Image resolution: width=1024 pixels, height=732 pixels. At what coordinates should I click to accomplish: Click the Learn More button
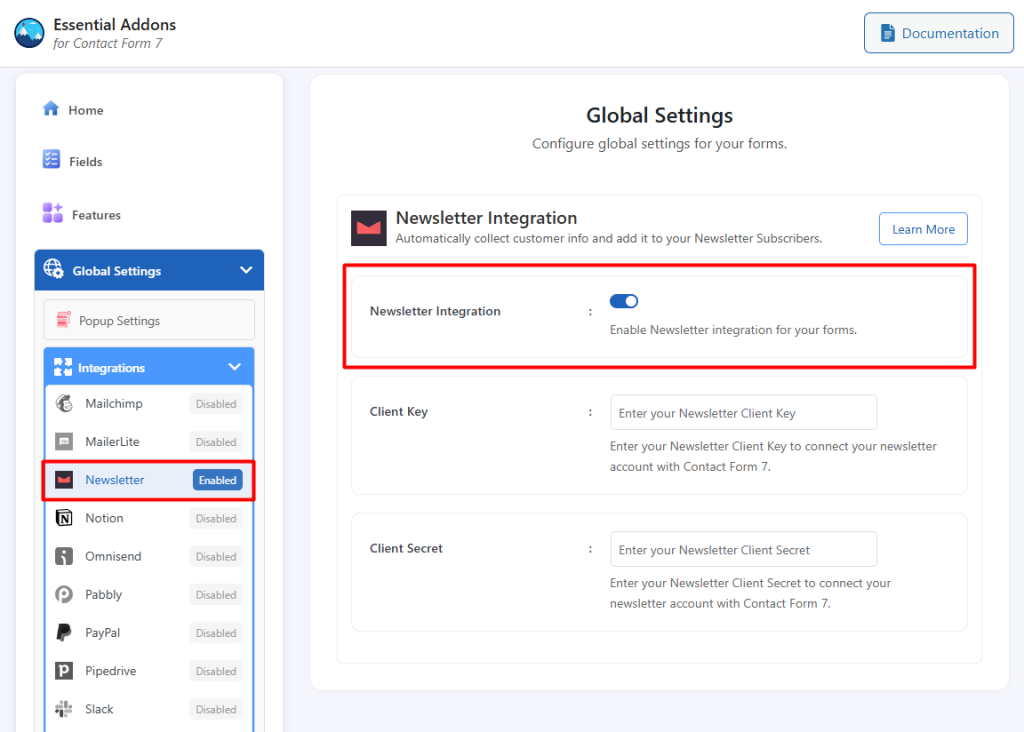[923, 229]
